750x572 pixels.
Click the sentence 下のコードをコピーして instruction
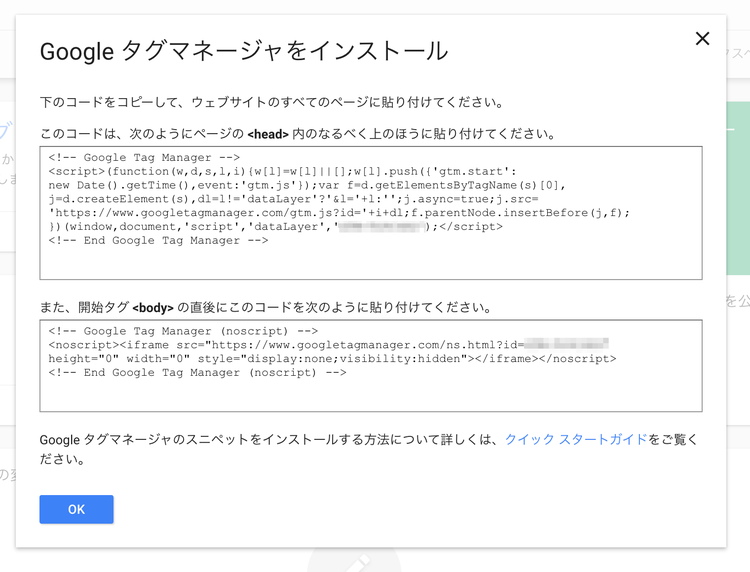[272, 102]
